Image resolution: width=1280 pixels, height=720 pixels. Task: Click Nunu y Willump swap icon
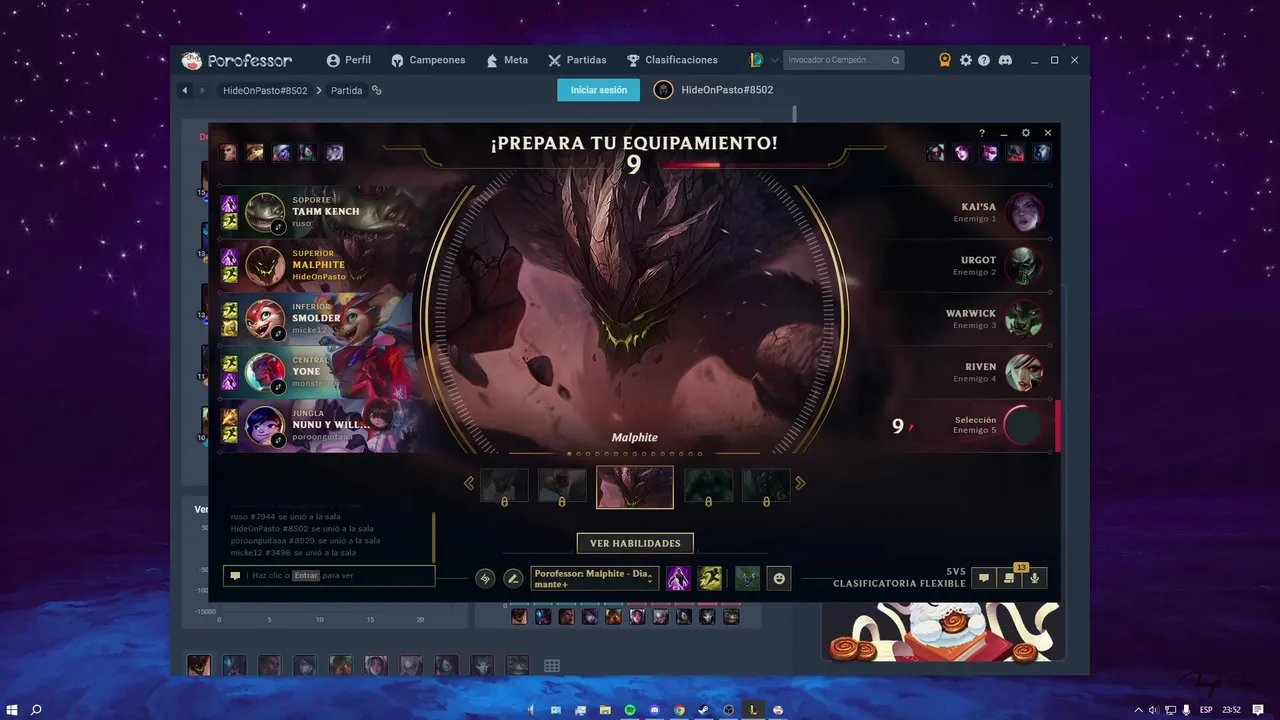279,439
